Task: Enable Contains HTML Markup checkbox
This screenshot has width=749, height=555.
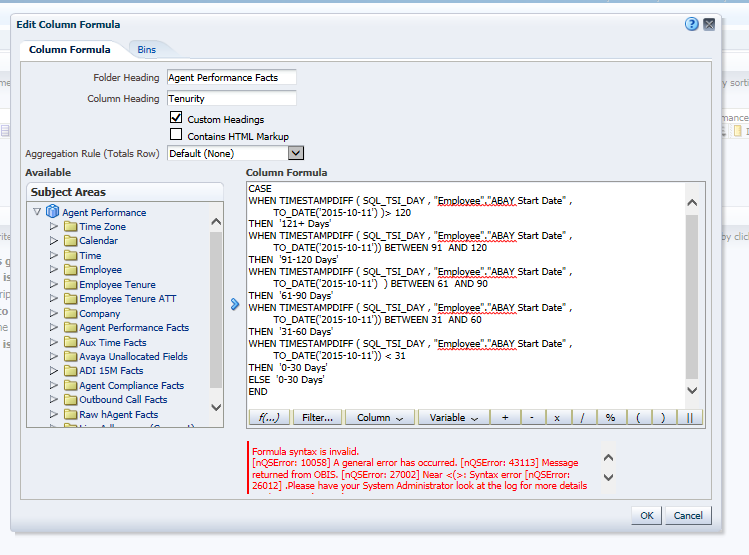Action: pyautogui.click(x=176, y=135)
